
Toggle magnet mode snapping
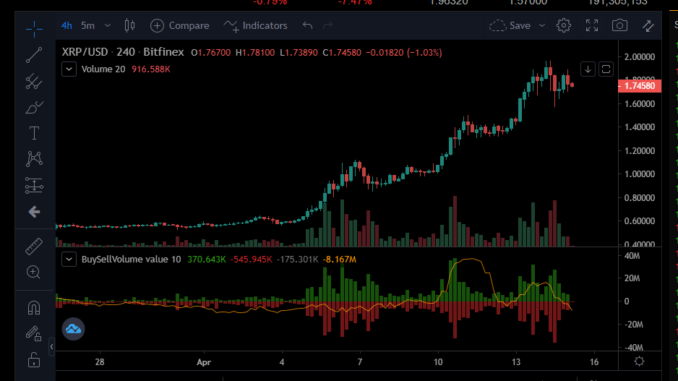[x=34, y=308]
